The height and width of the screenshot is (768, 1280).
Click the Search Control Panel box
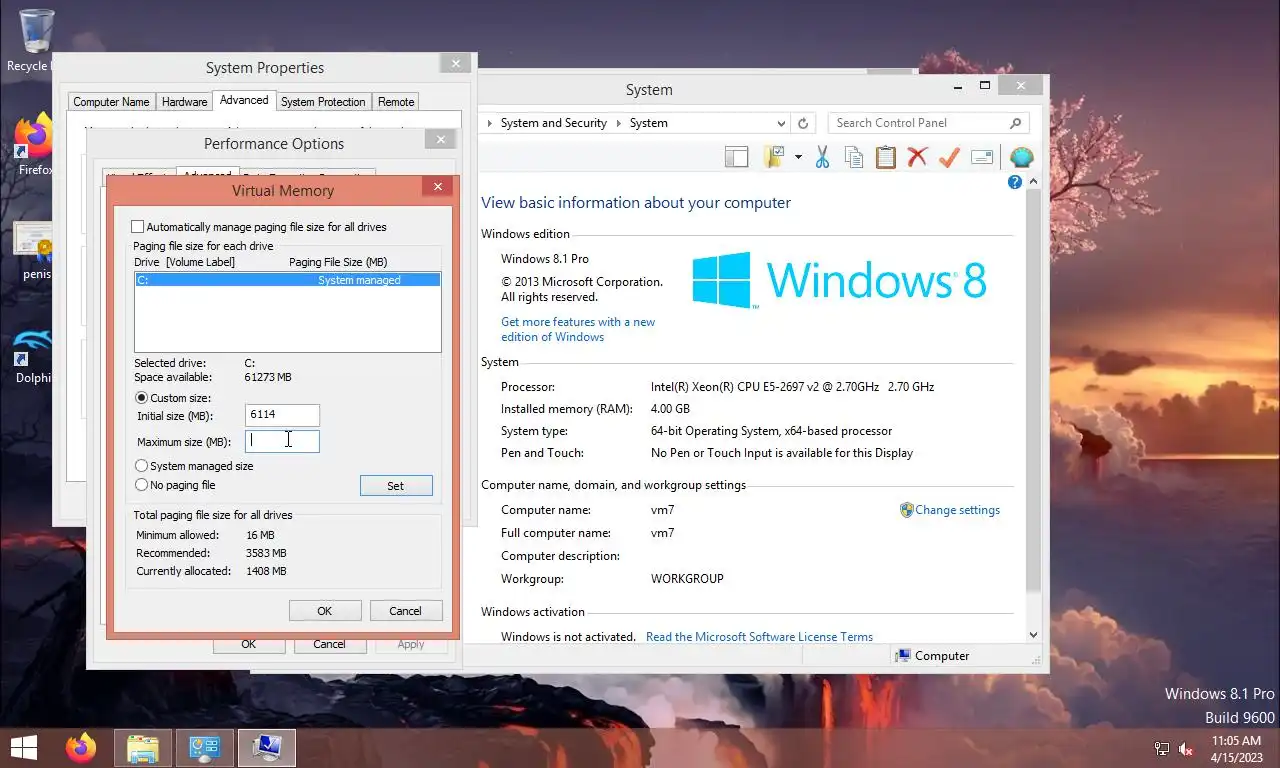928,123
